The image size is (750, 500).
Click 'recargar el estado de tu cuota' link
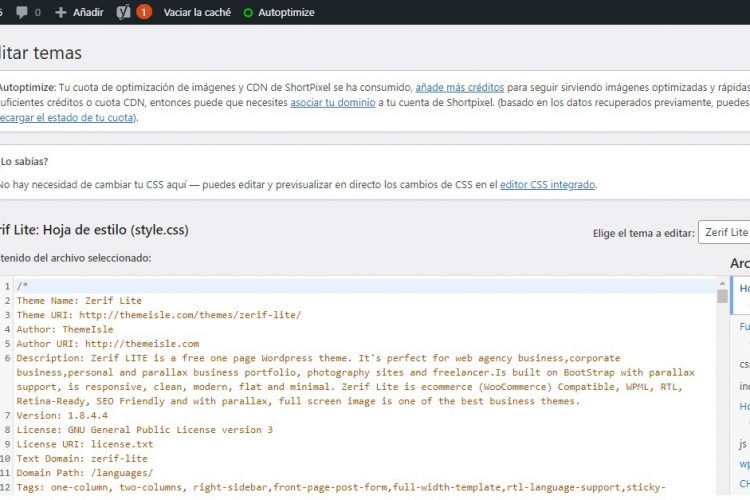[x=66, y=118]
